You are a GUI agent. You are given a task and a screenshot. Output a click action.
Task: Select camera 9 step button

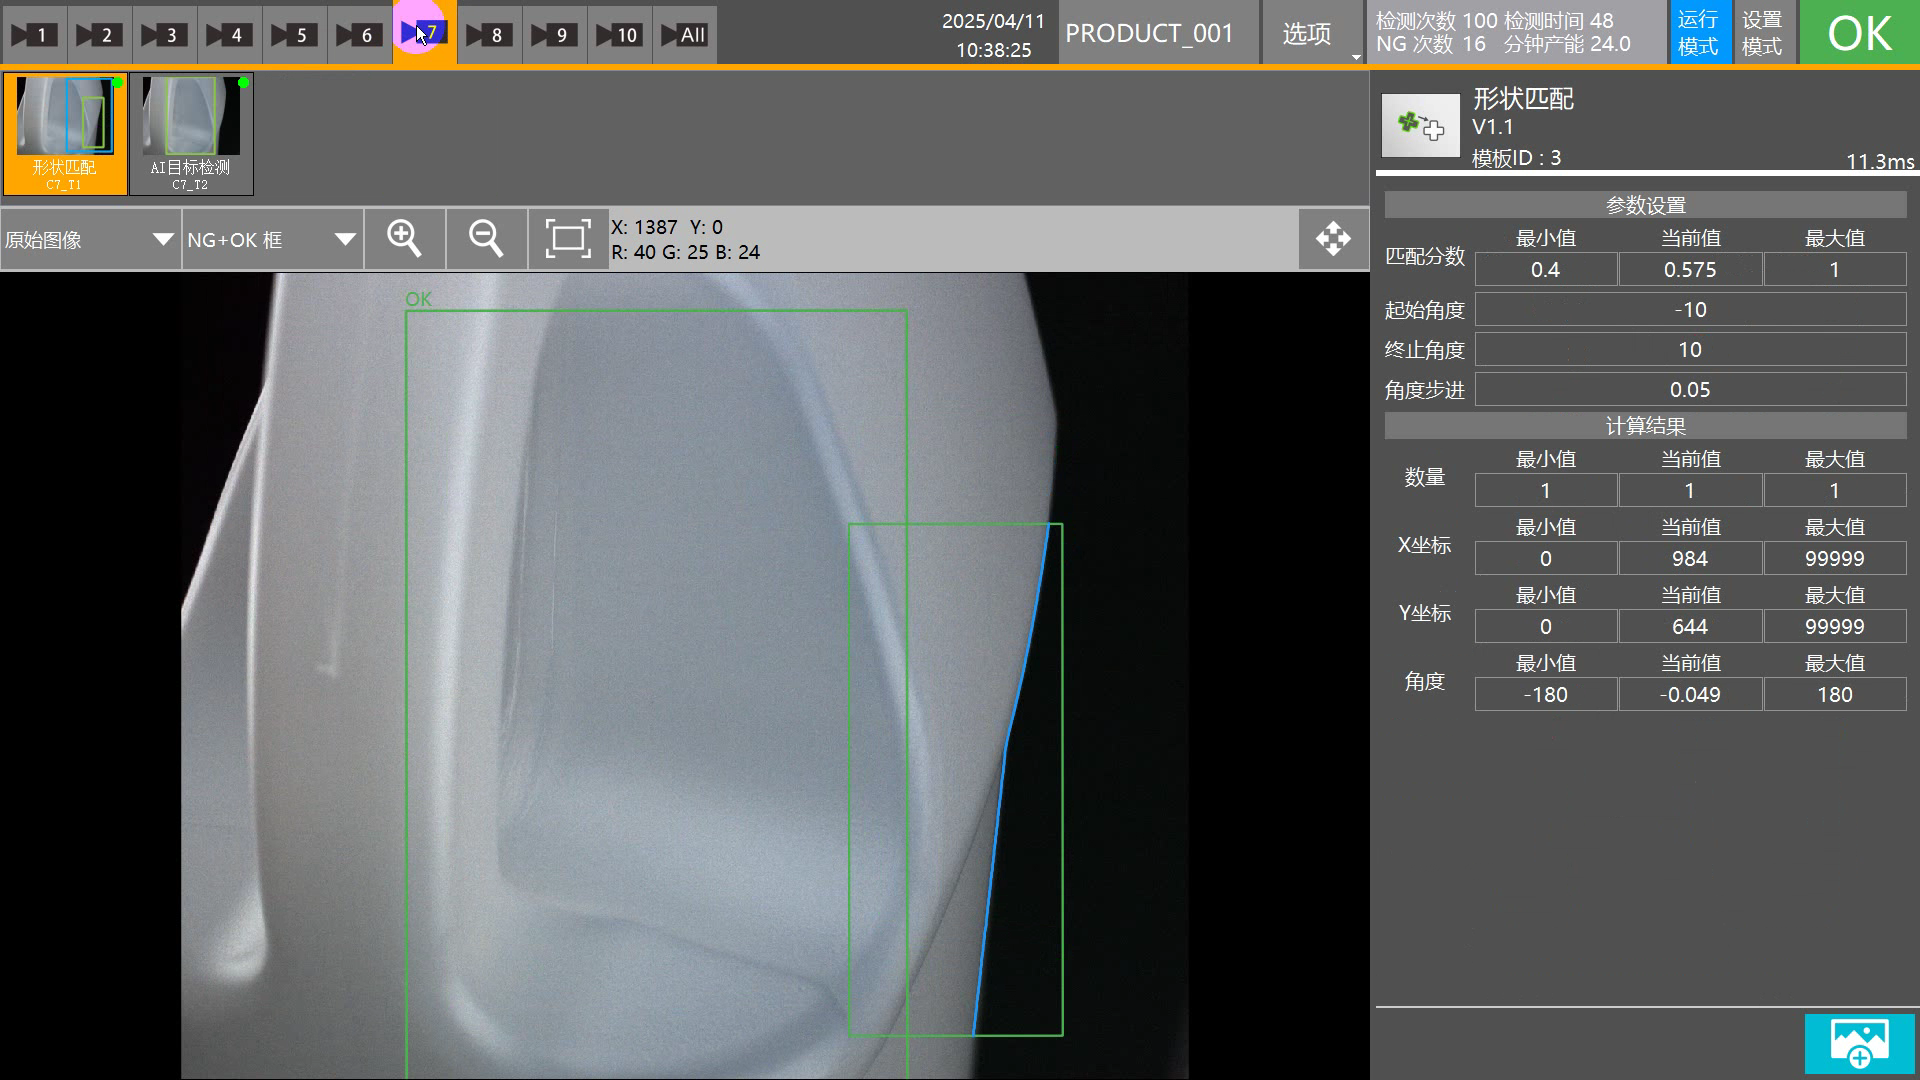point(554,35)
